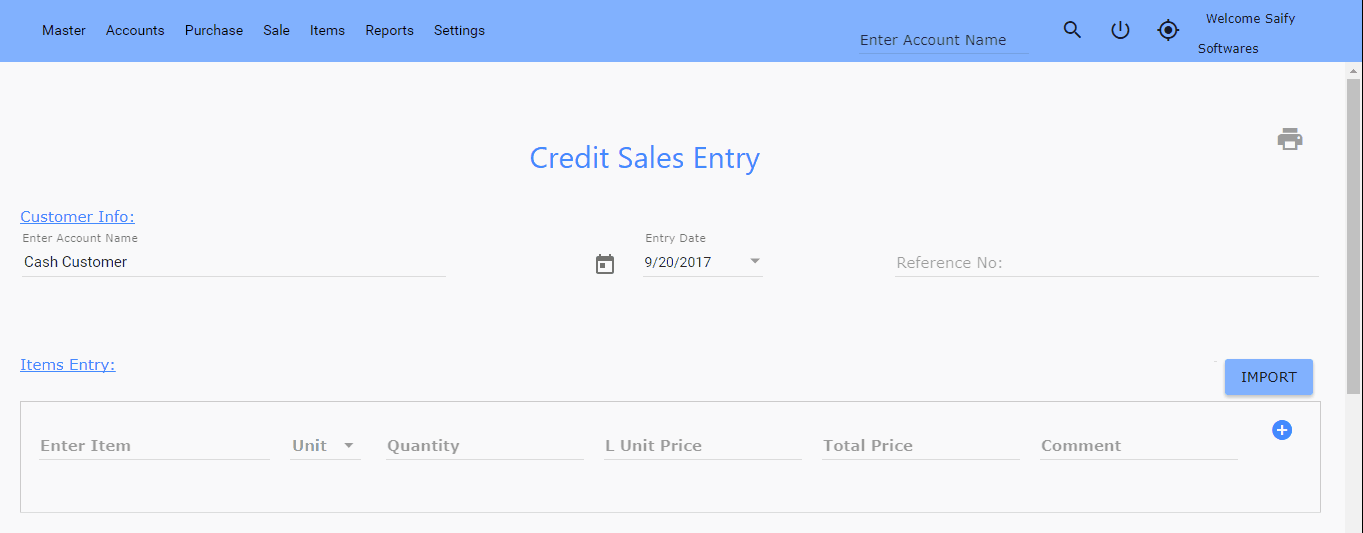Add item row with plus icon

[1282, 430]
